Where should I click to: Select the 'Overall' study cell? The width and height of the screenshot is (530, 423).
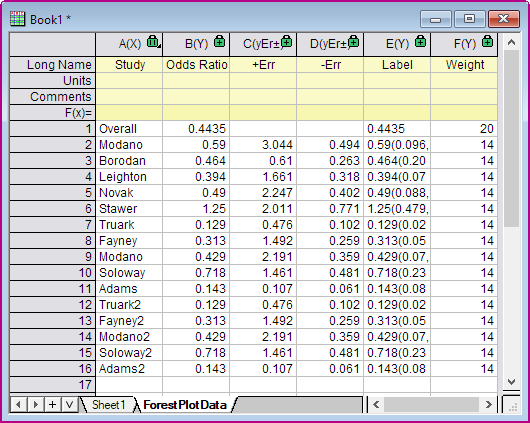coord(129,129)
